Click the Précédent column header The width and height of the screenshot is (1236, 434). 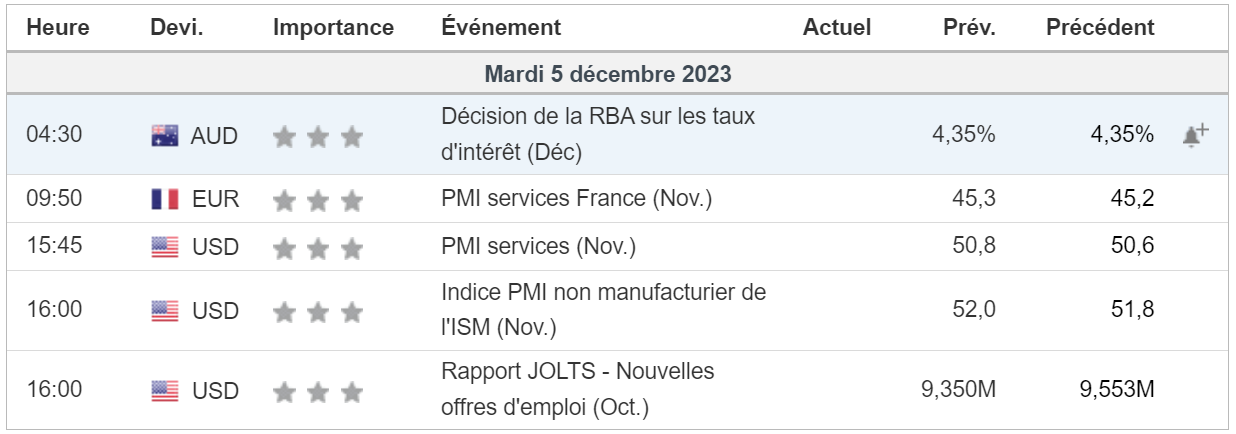pyautogui.click(x=1100, y=28)
